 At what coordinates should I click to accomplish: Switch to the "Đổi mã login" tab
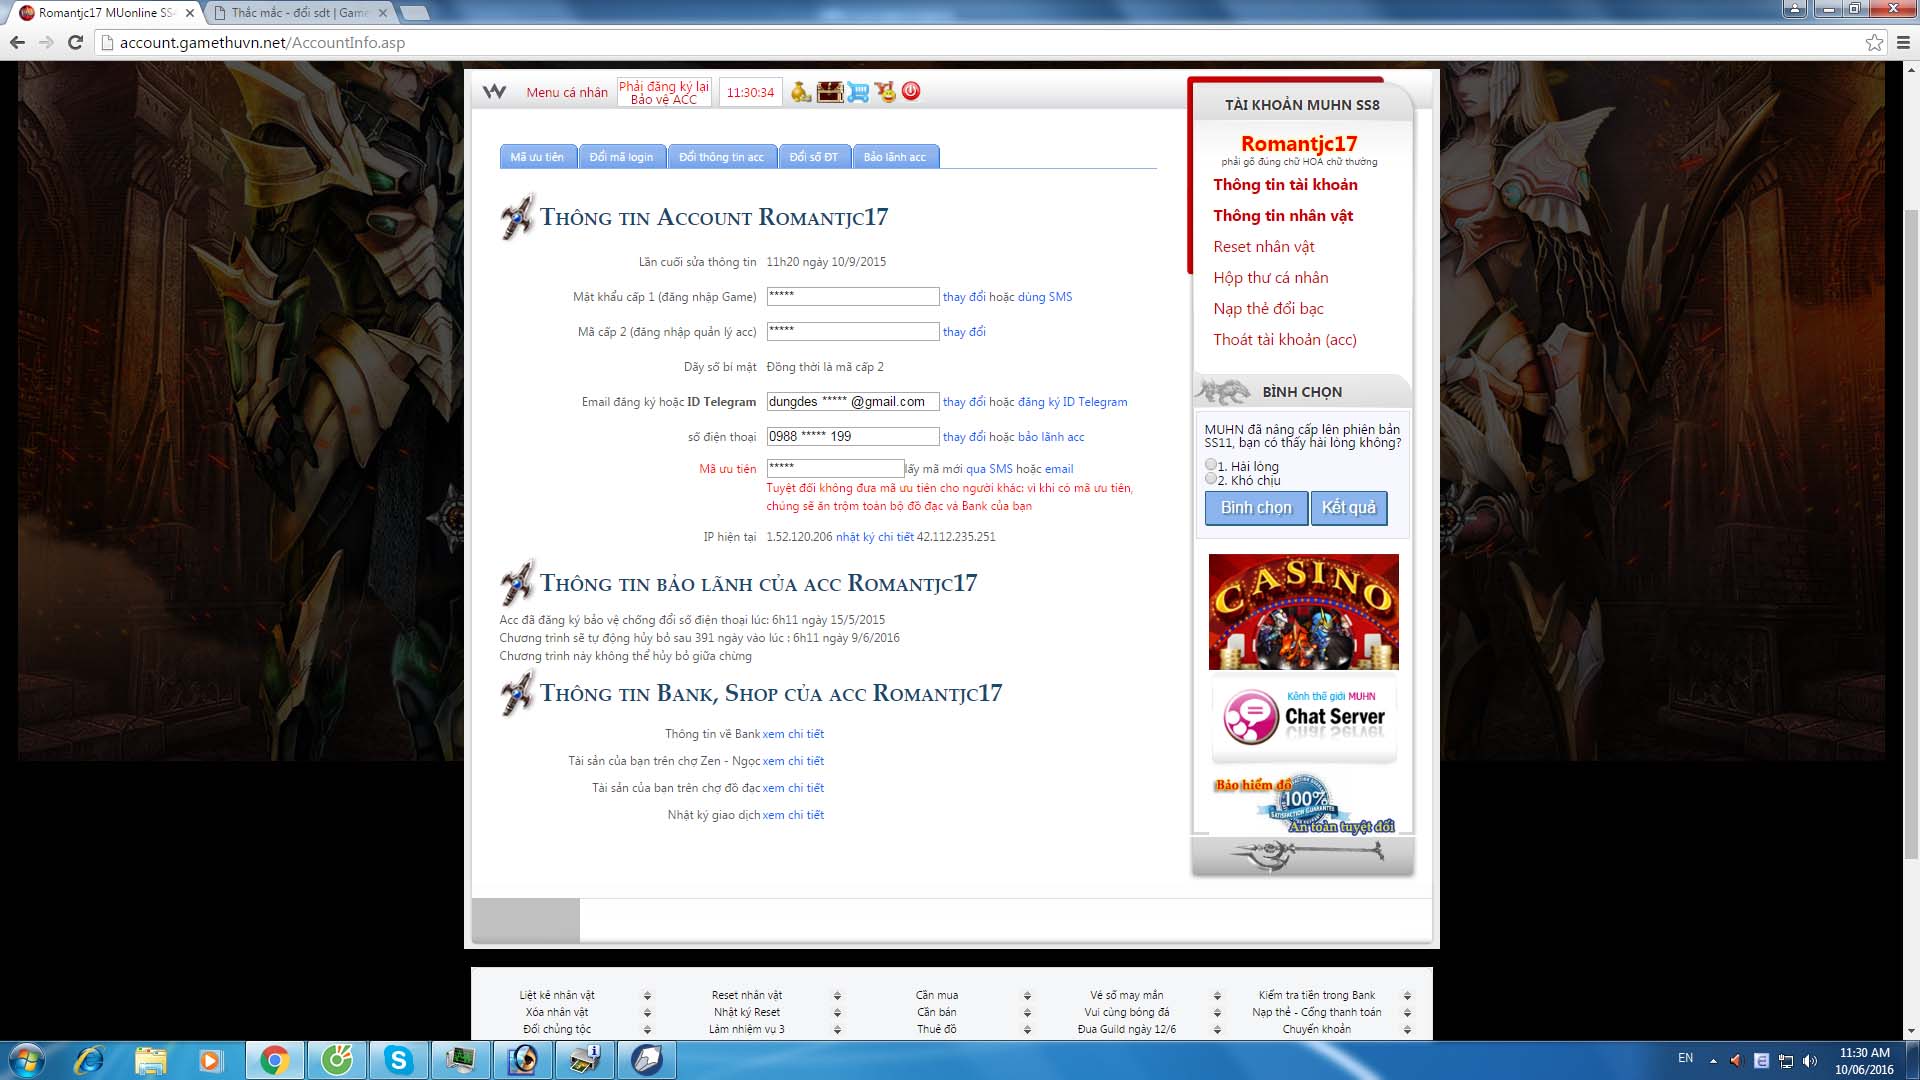[621, 157]
